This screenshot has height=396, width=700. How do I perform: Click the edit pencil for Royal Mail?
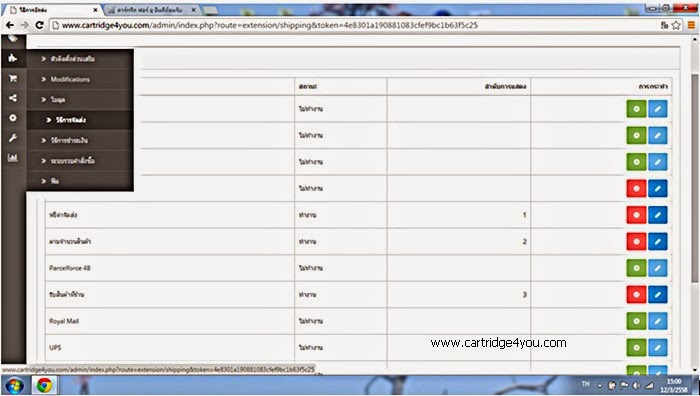click(x=658, y=321)
